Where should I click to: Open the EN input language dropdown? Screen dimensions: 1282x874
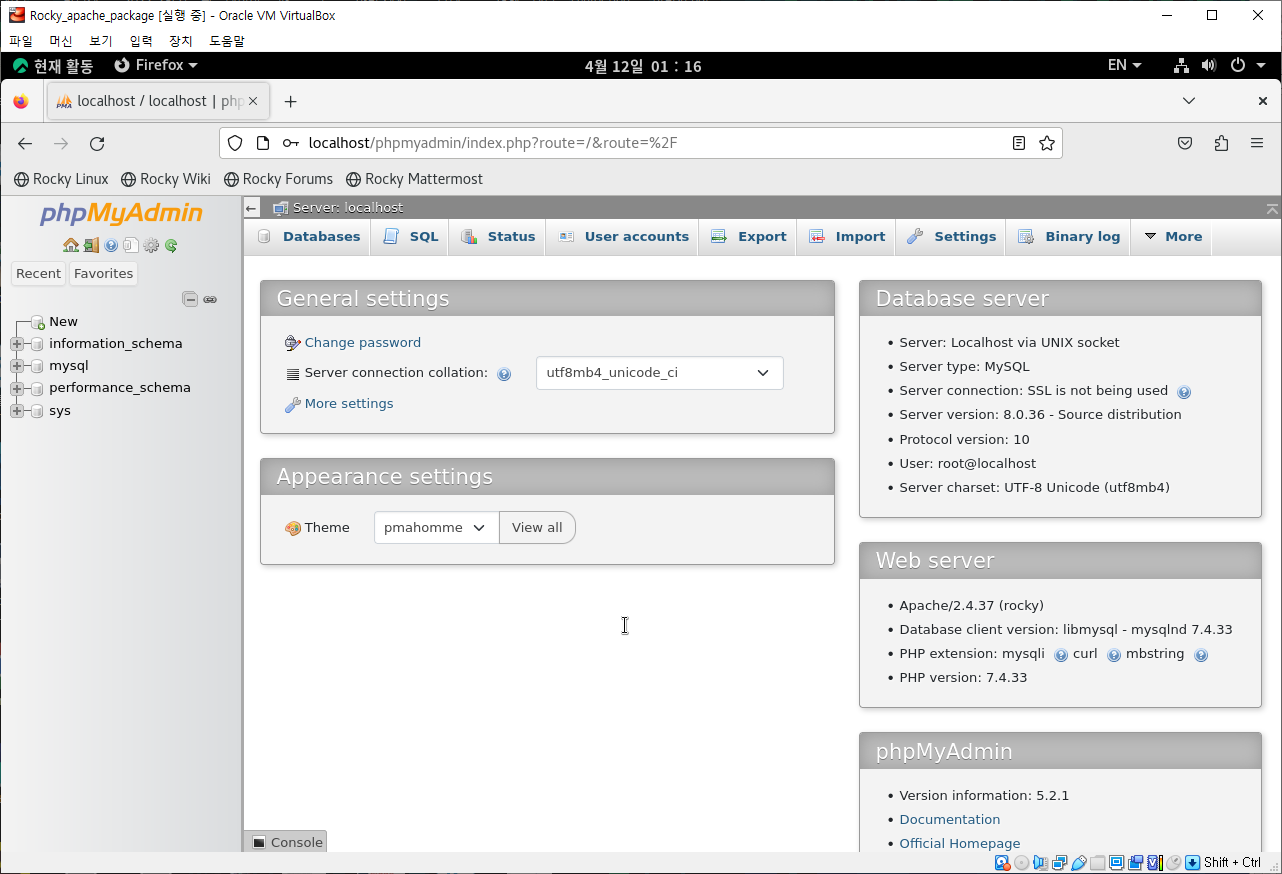coord(1124,65)
